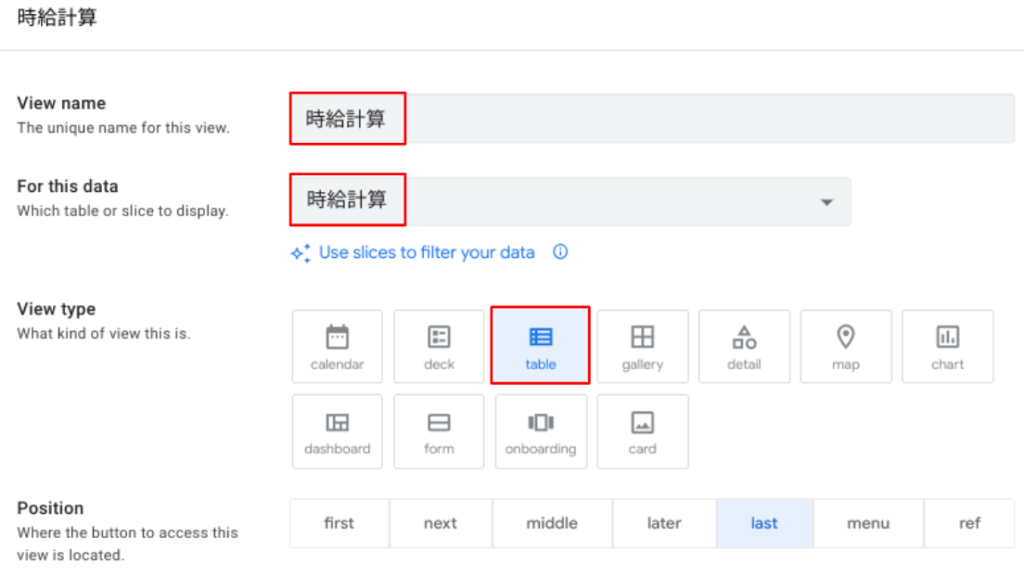Click the info icon beside slices link
Viewport: 1024px width, 576px height.
(560, 252)
